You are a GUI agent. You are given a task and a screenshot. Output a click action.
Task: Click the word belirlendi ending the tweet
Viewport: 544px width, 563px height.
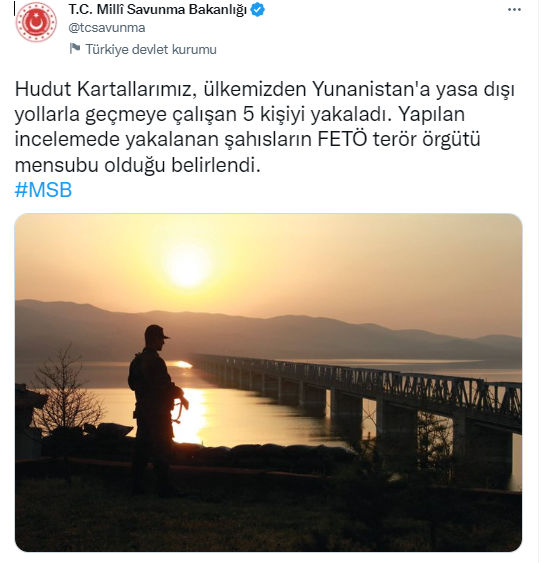[215, 165]
